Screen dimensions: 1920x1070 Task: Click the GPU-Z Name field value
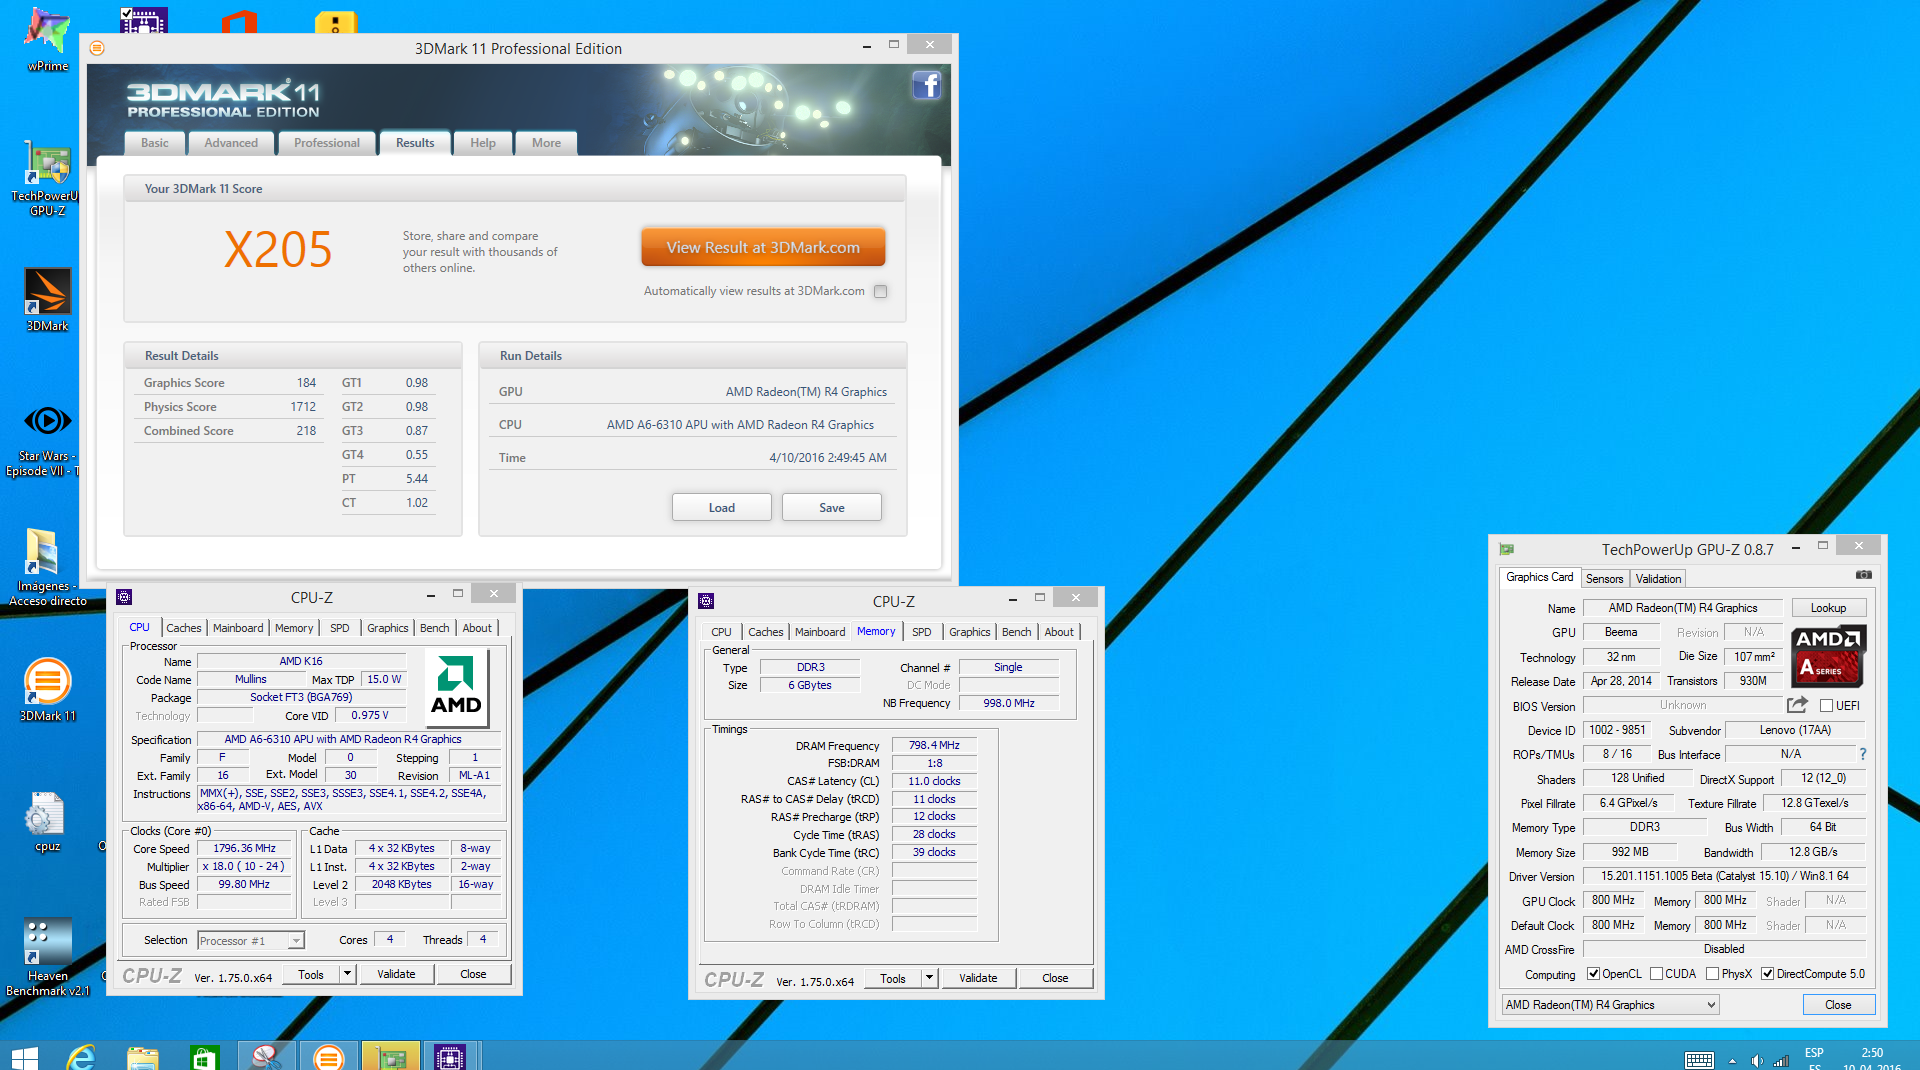(1683, 607)
